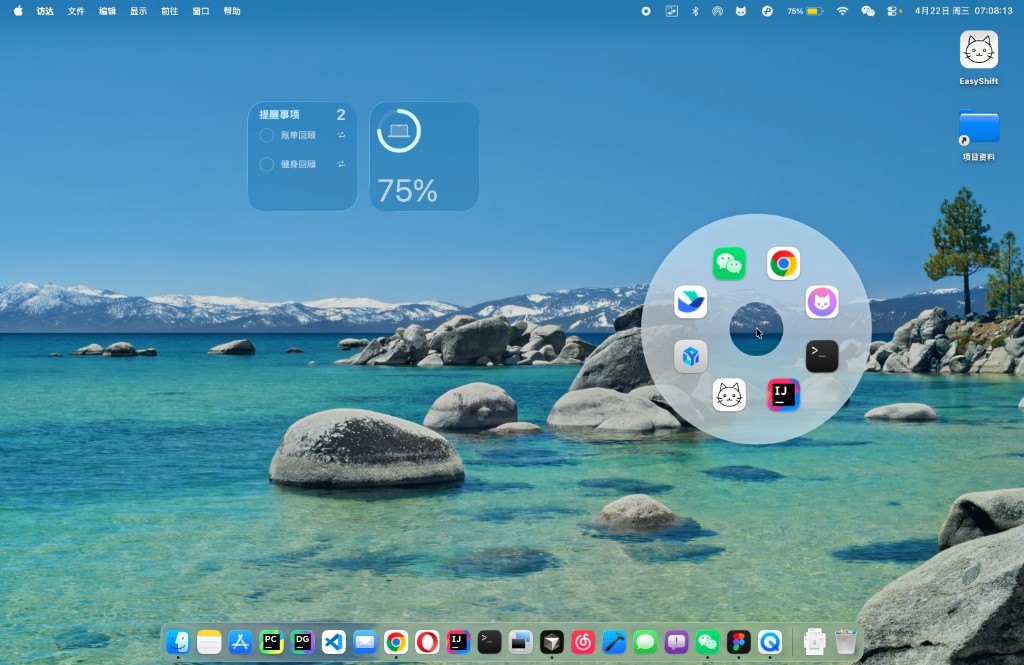Image resolution: width=1024 pixels, height=665 pixels.
Task: Open the 文件 menu
Action: coord(76,11)
